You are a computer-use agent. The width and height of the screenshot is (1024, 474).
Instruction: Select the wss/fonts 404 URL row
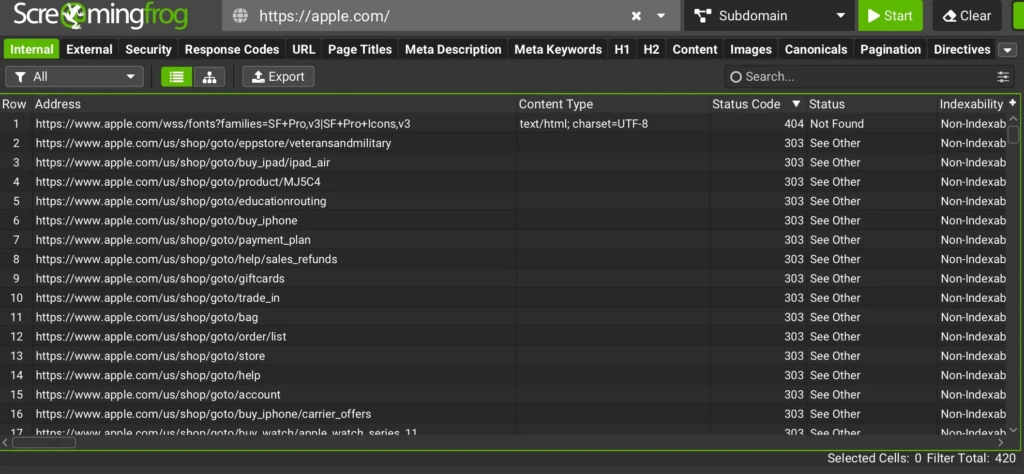click(223, 123)
